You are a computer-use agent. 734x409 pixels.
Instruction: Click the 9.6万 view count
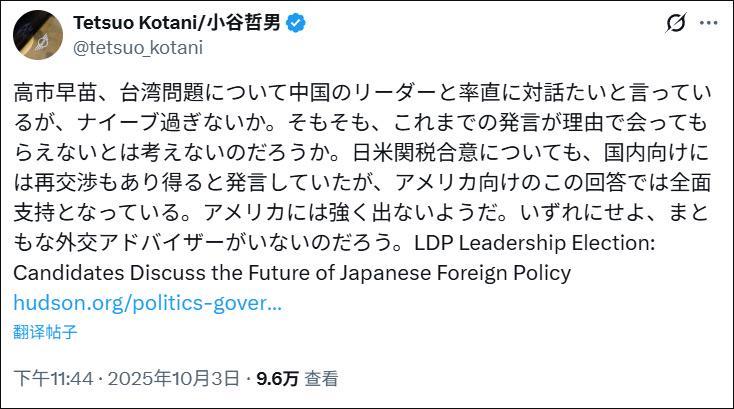tap(277, 378)
